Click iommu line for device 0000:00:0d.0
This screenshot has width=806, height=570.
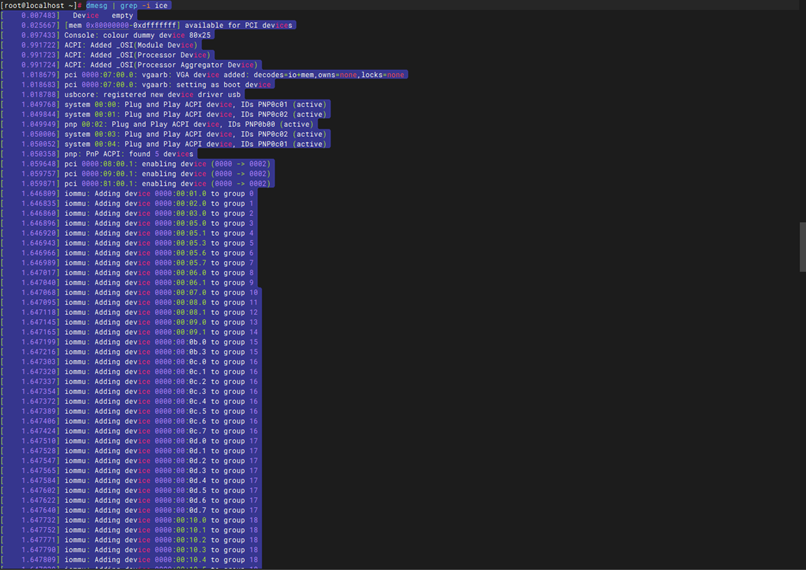(x=131, y=441)
